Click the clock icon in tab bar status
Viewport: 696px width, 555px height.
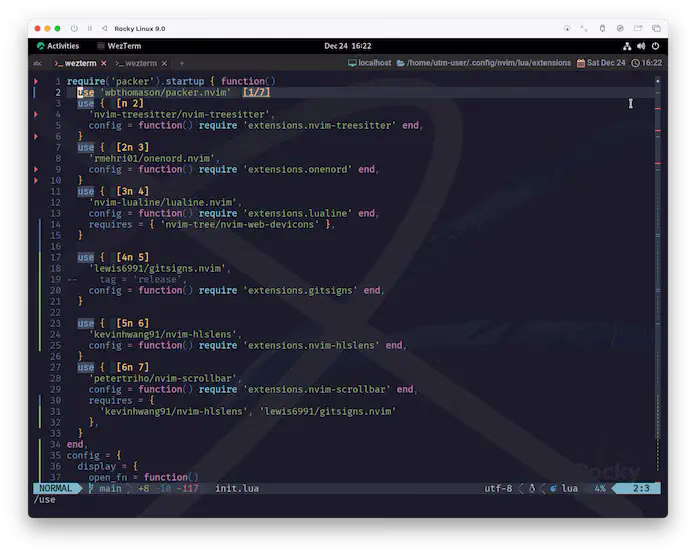(x=635, y=63)
